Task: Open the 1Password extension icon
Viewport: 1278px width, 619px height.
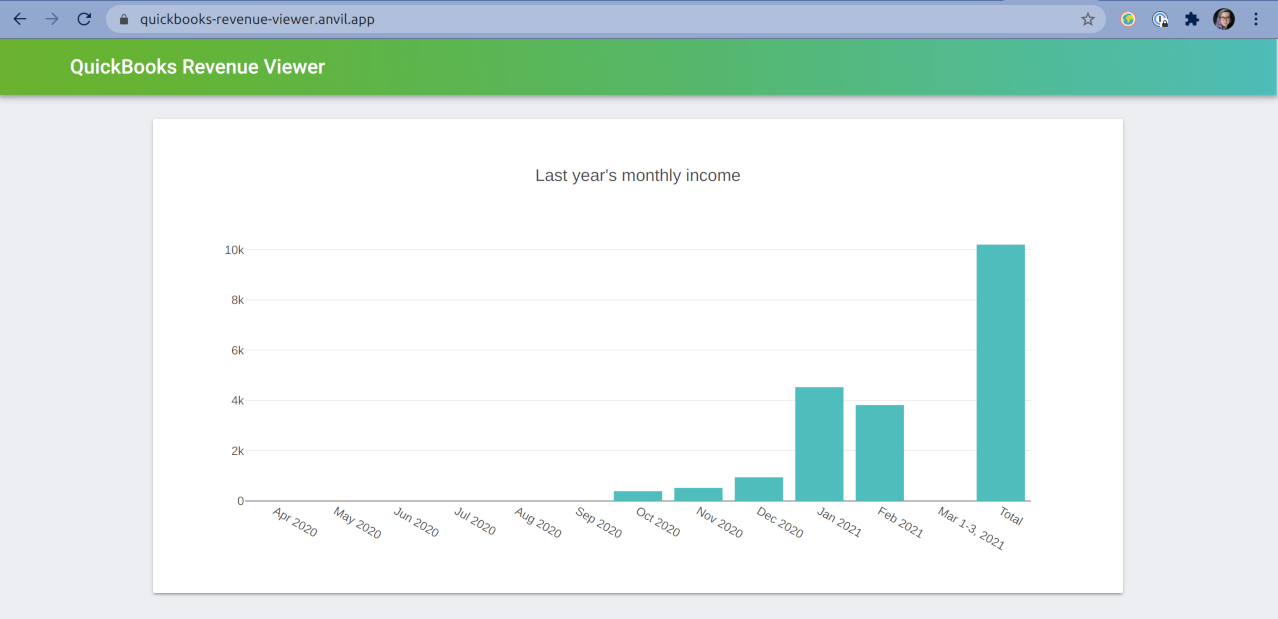Action: click(x=1160, y=17)
